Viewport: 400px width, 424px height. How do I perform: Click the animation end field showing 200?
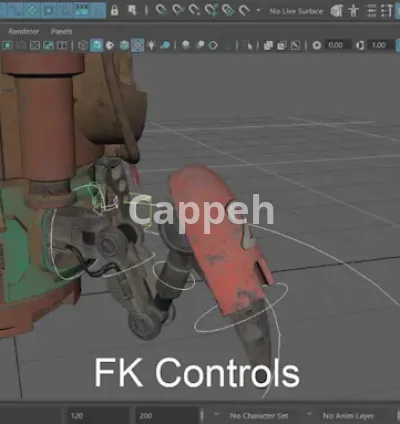point(167,416)
